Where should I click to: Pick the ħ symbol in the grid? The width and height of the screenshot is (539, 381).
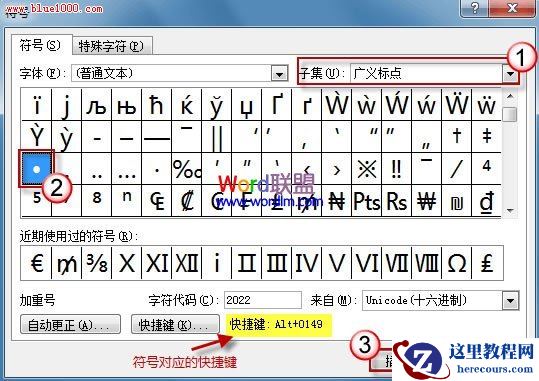pos(156,105)
